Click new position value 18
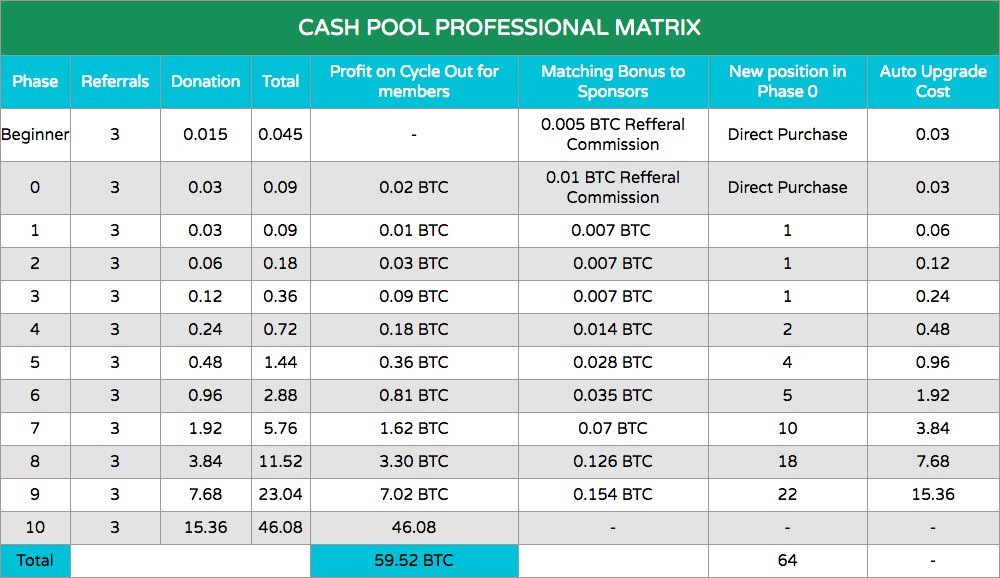The image size is (1000, 578). pos(788,461)
